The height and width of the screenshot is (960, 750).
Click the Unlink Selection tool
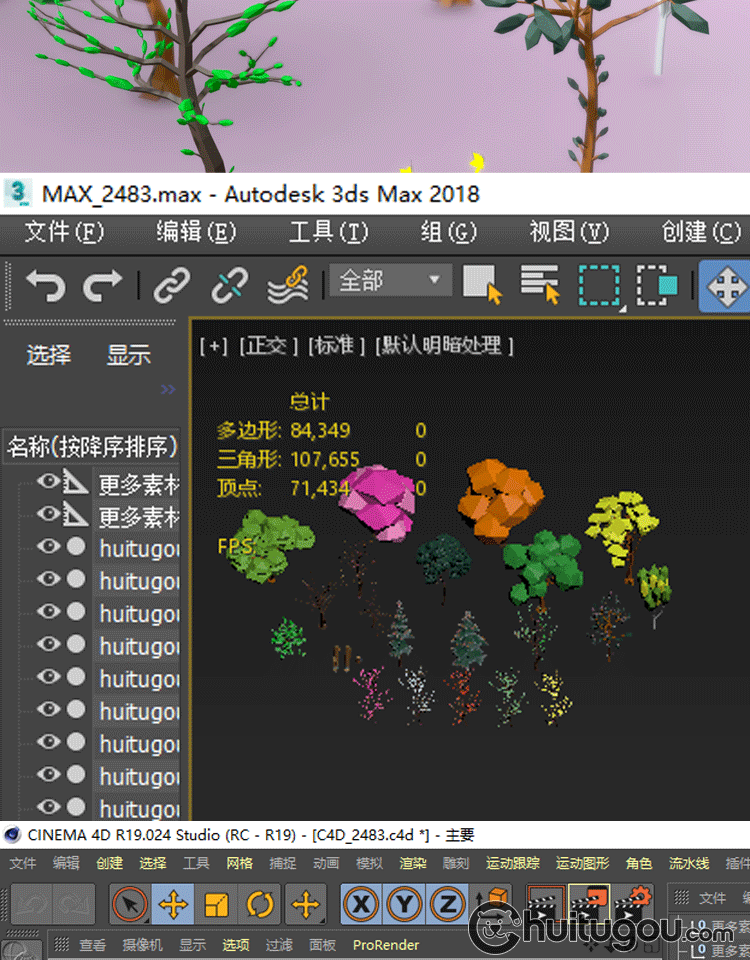coord(230,285)
